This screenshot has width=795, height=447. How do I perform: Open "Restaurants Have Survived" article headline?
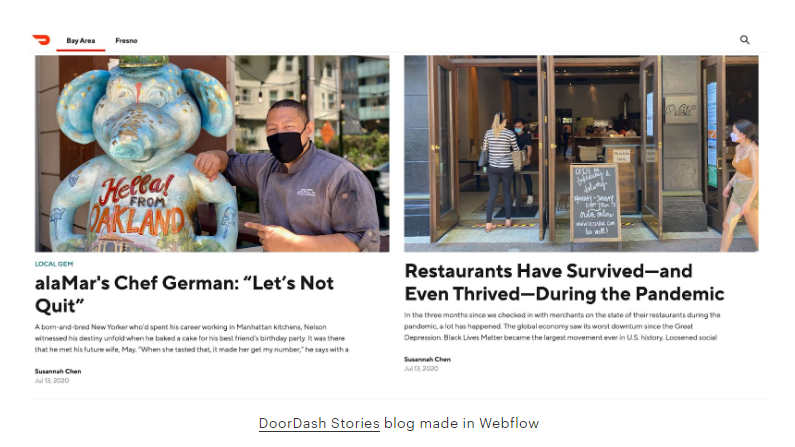[x=564, y=282]
